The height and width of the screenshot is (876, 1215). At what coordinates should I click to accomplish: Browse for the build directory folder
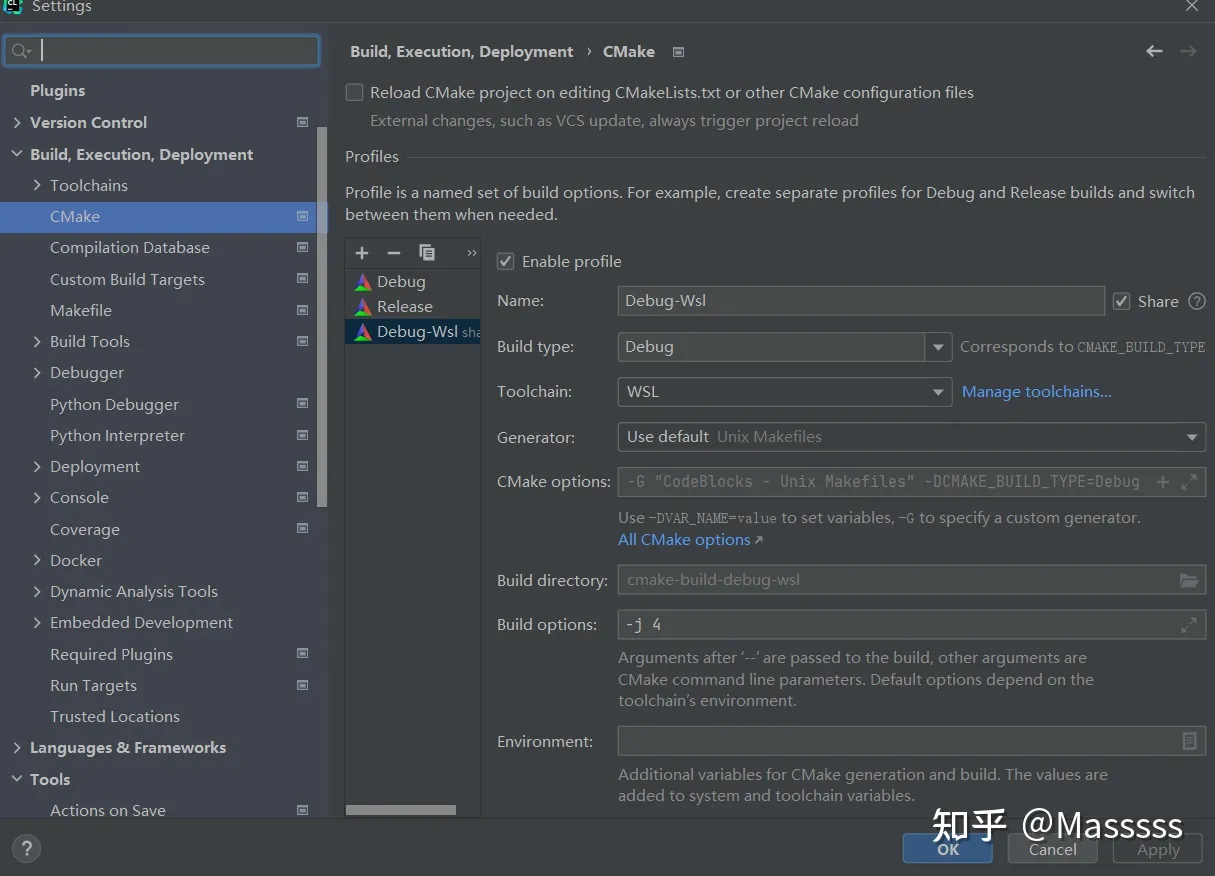tap(1189, 580)
